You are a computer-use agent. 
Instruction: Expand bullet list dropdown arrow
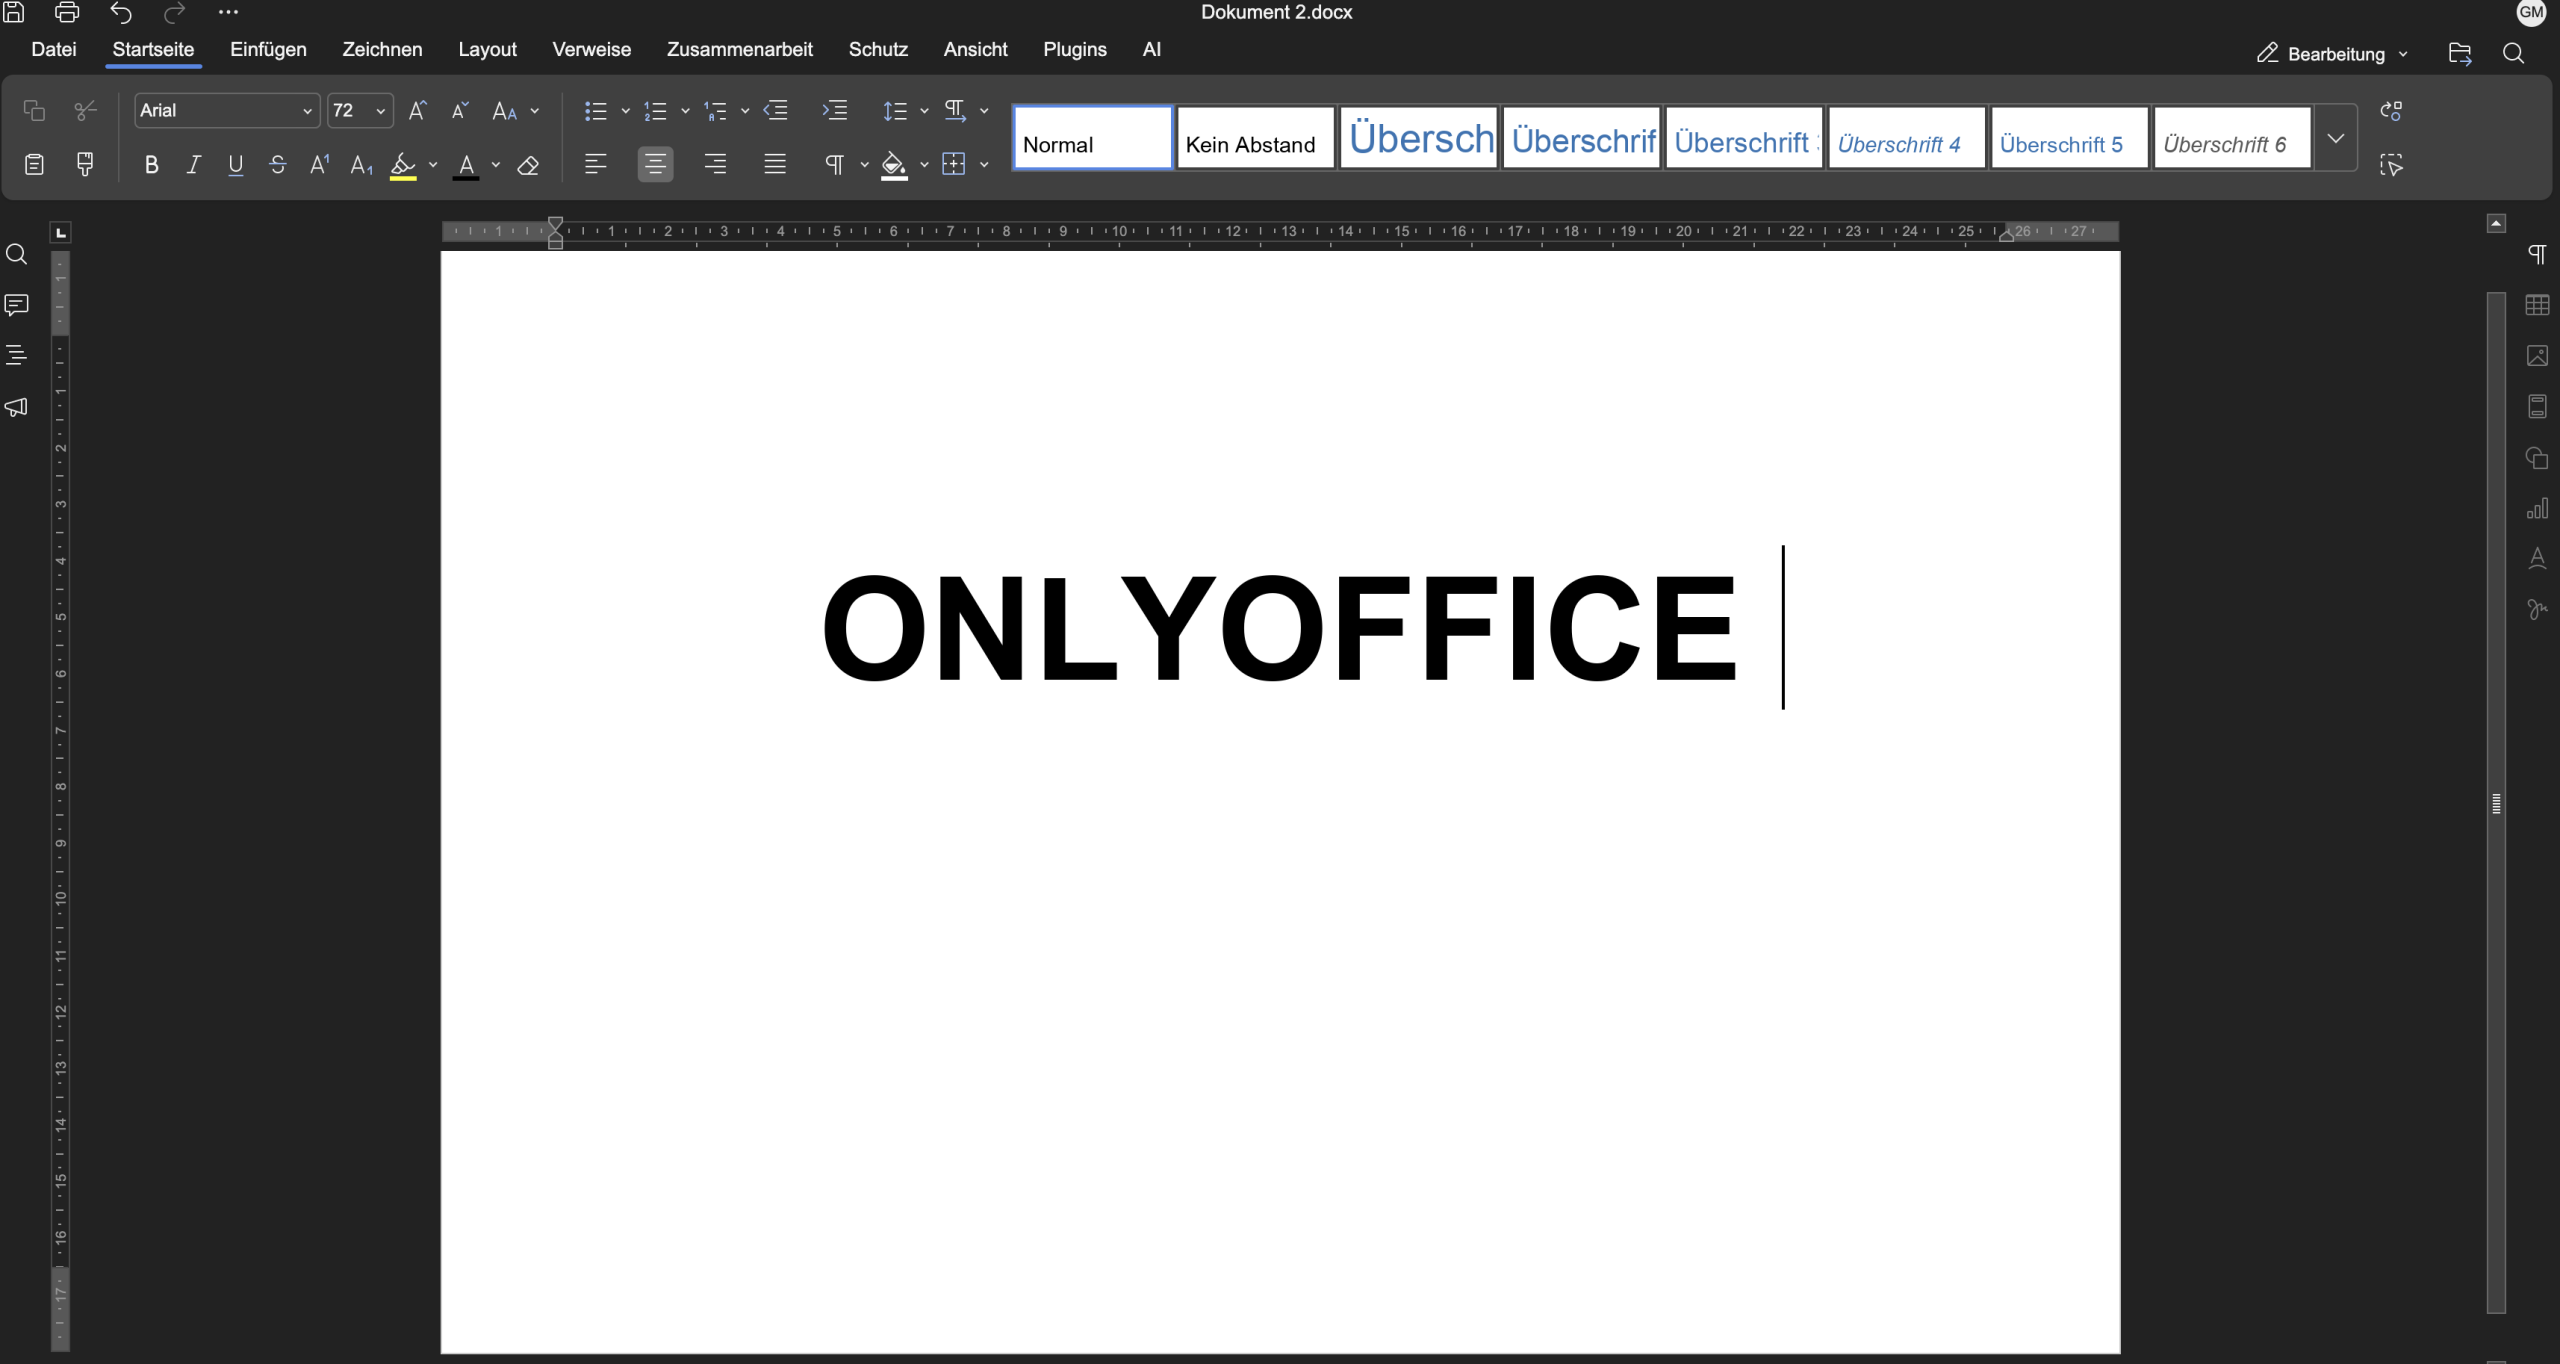click(x=626, y=111)
